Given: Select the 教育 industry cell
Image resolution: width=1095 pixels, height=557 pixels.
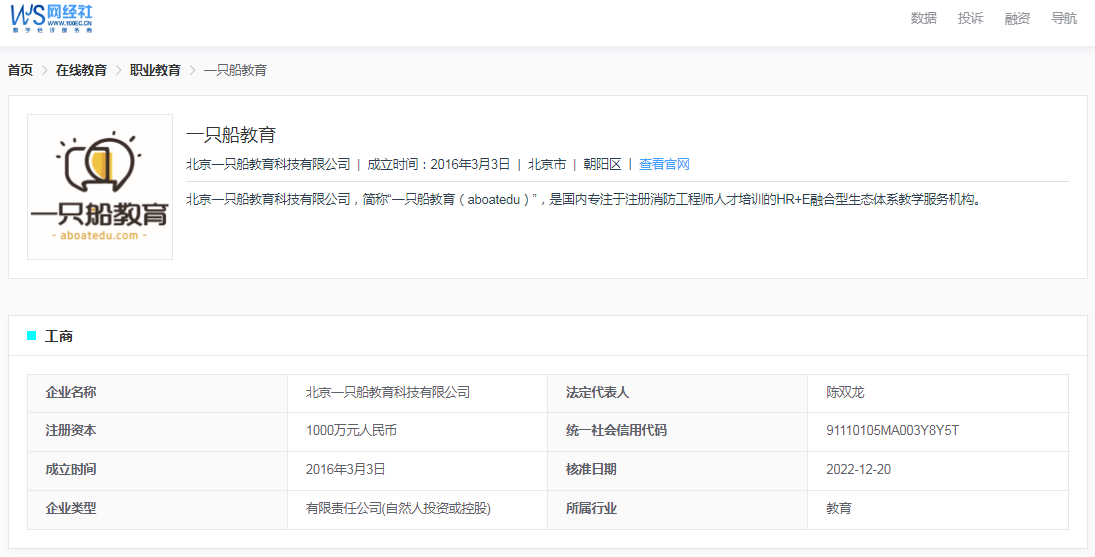Looking at the screenshot, I should [x=938, y=510].
